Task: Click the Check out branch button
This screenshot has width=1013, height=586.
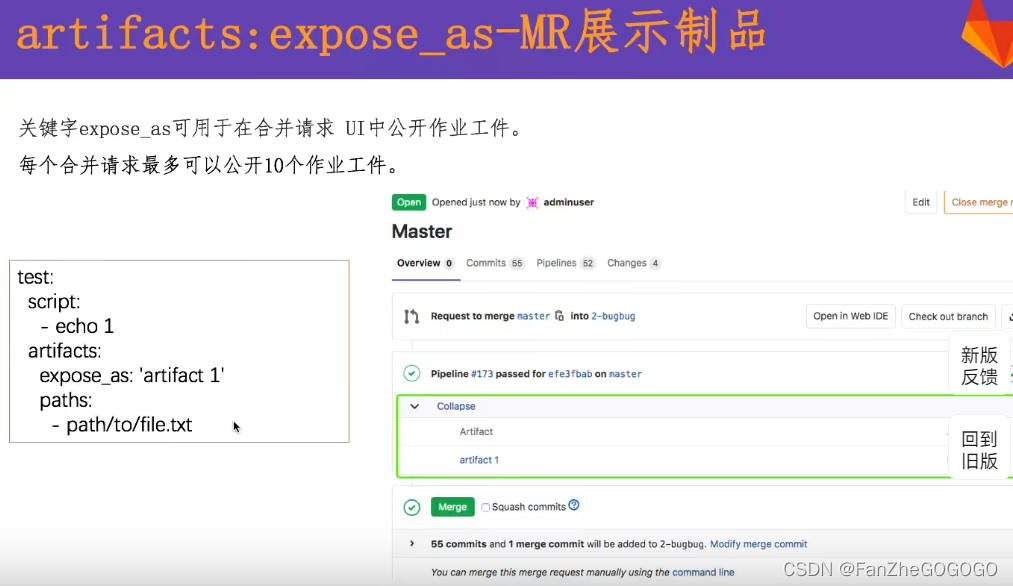Action: (947, 315)
